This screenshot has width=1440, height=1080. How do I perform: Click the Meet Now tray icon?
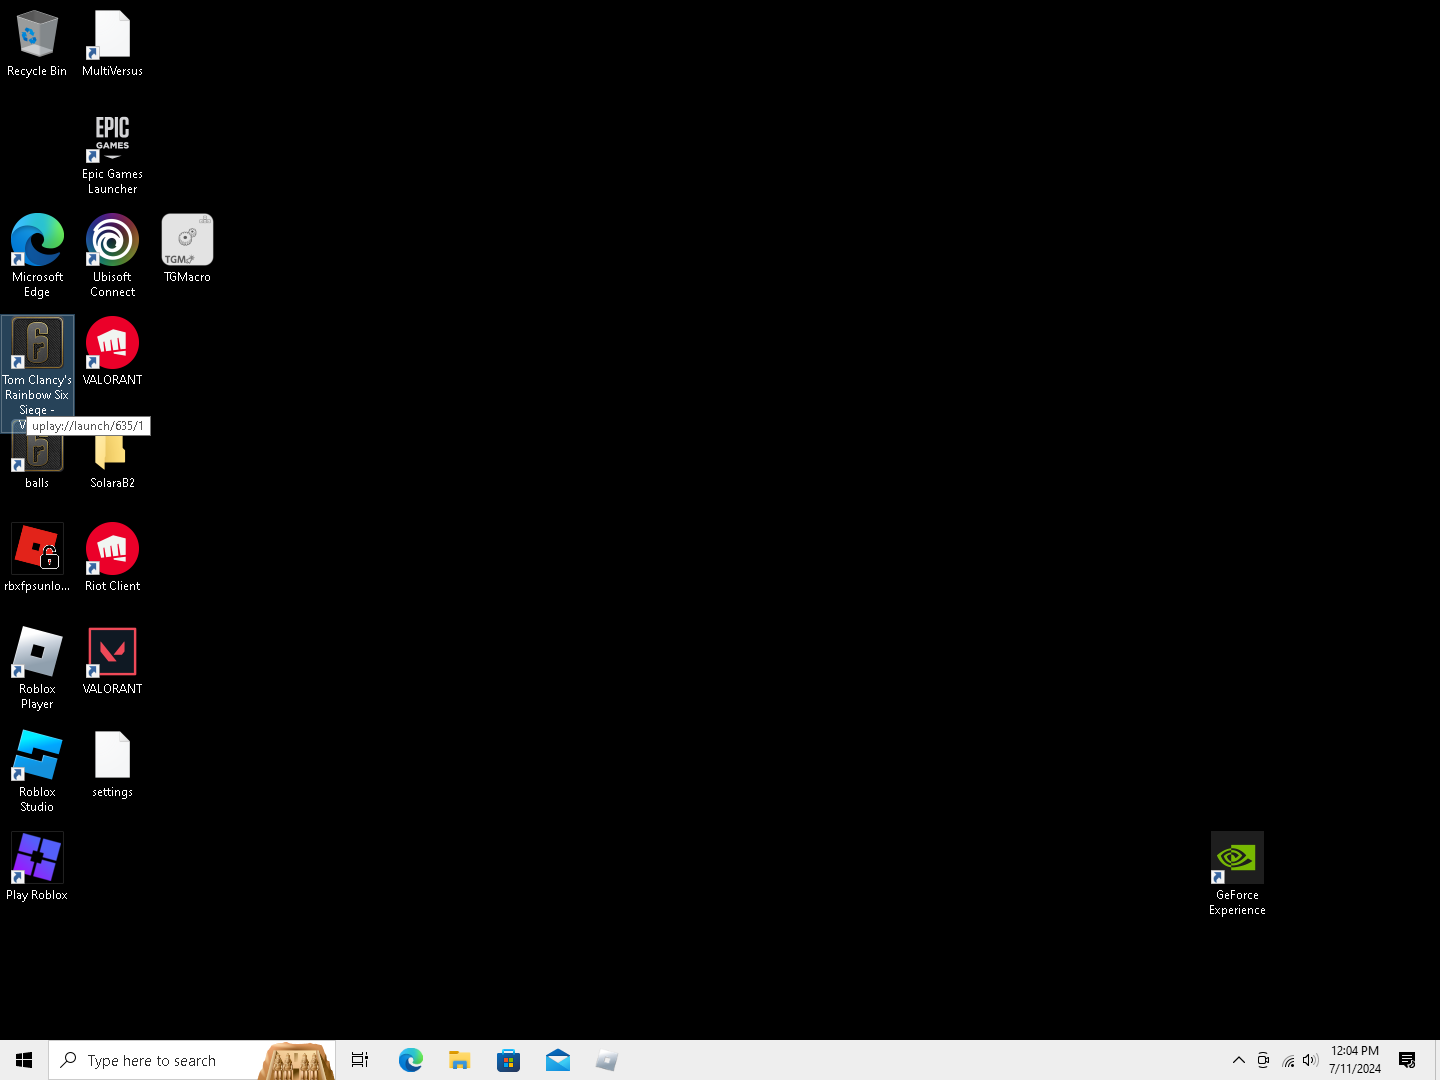coord(1263,1060)
